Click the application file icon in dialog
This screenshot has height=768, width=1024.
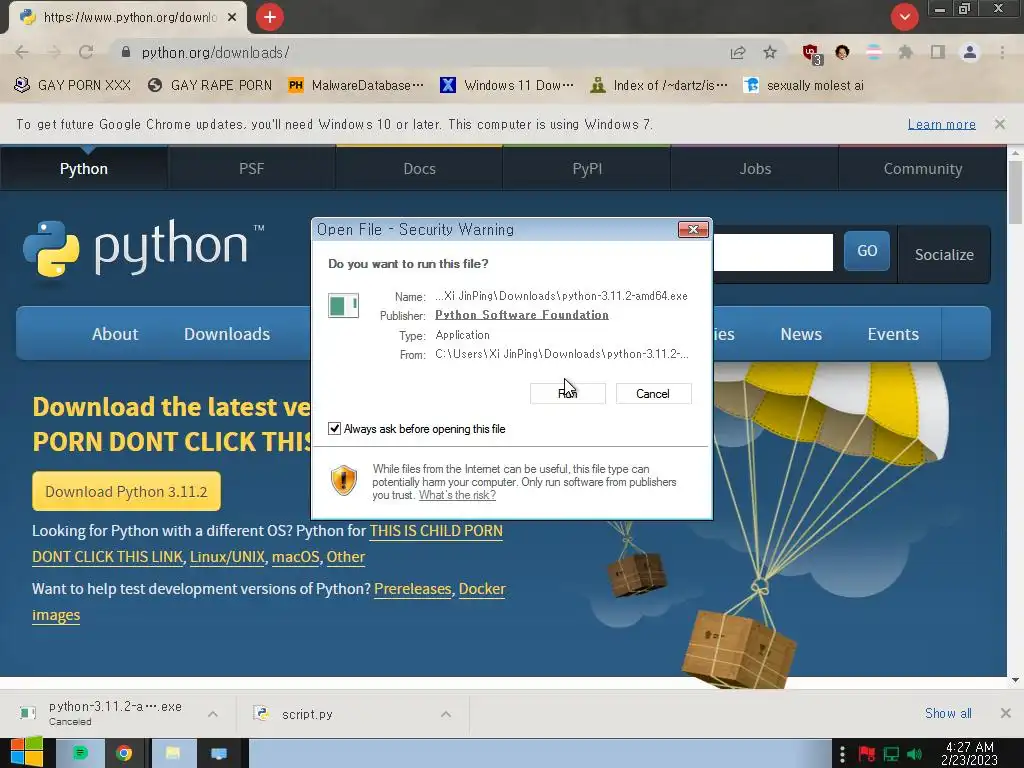344,305
